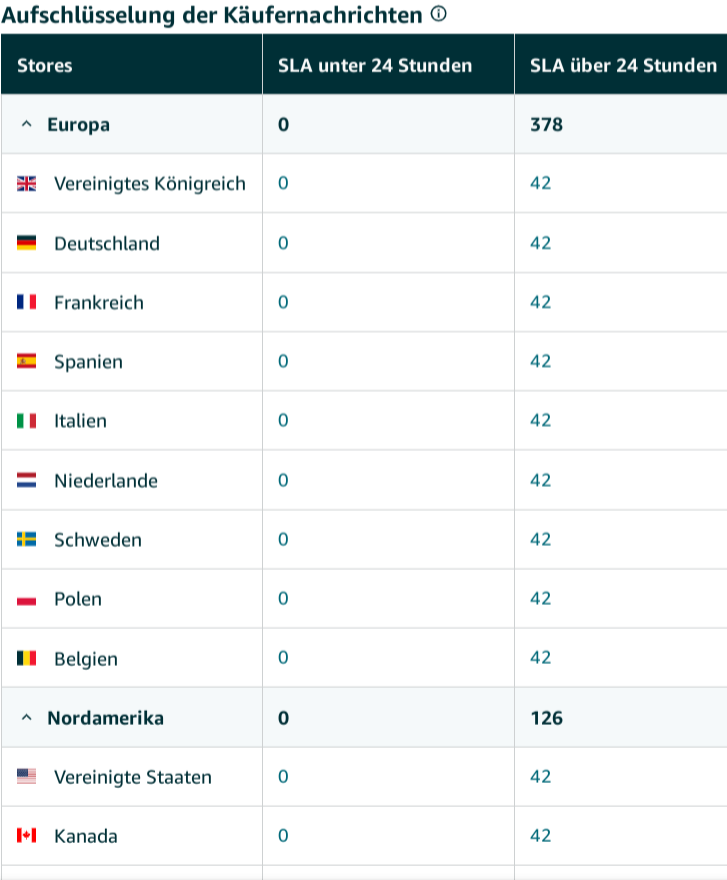Click the Italian flag icon
This screenshot has width=727, height=880.
26,420
